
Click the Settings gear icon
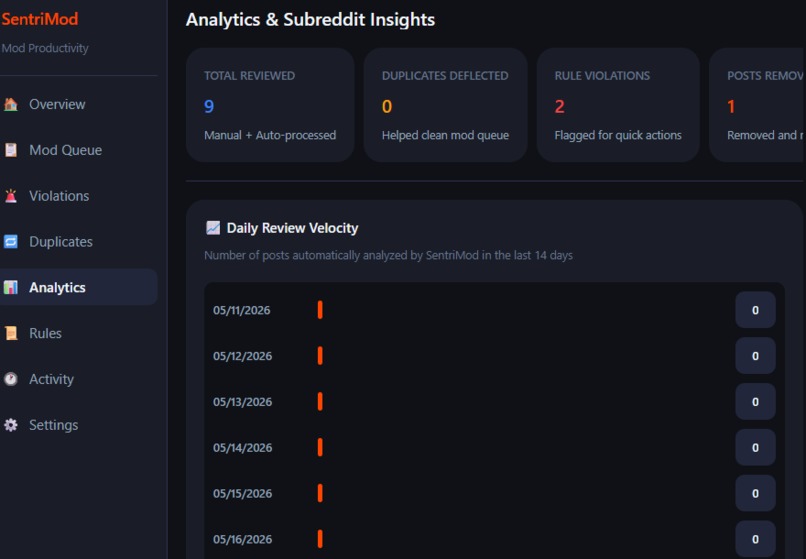[10, 425]
